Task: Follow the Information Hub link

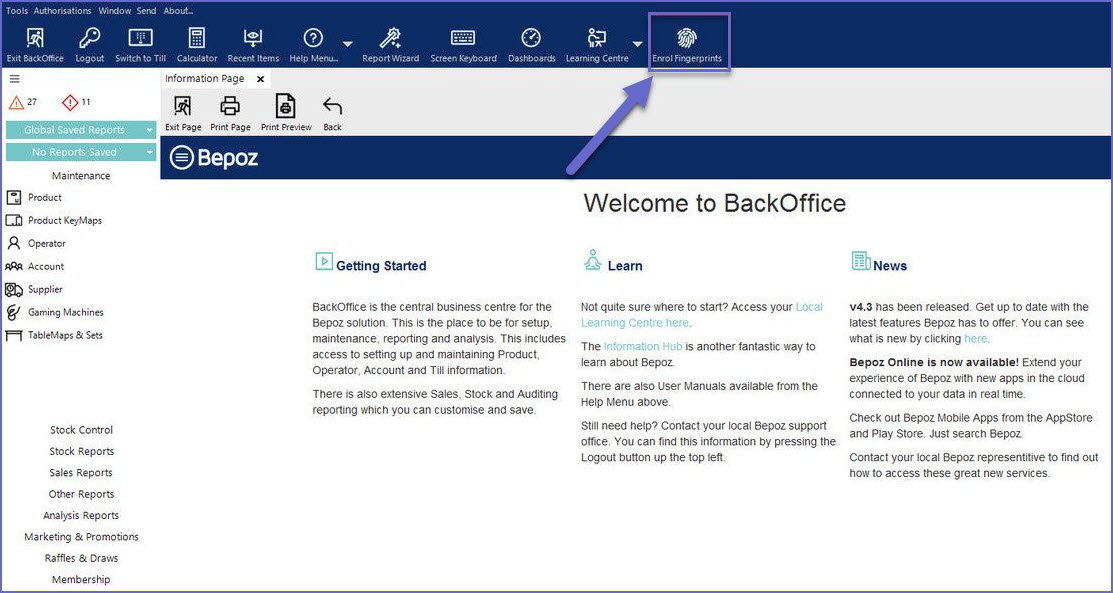Action: [x=642, y=346]
